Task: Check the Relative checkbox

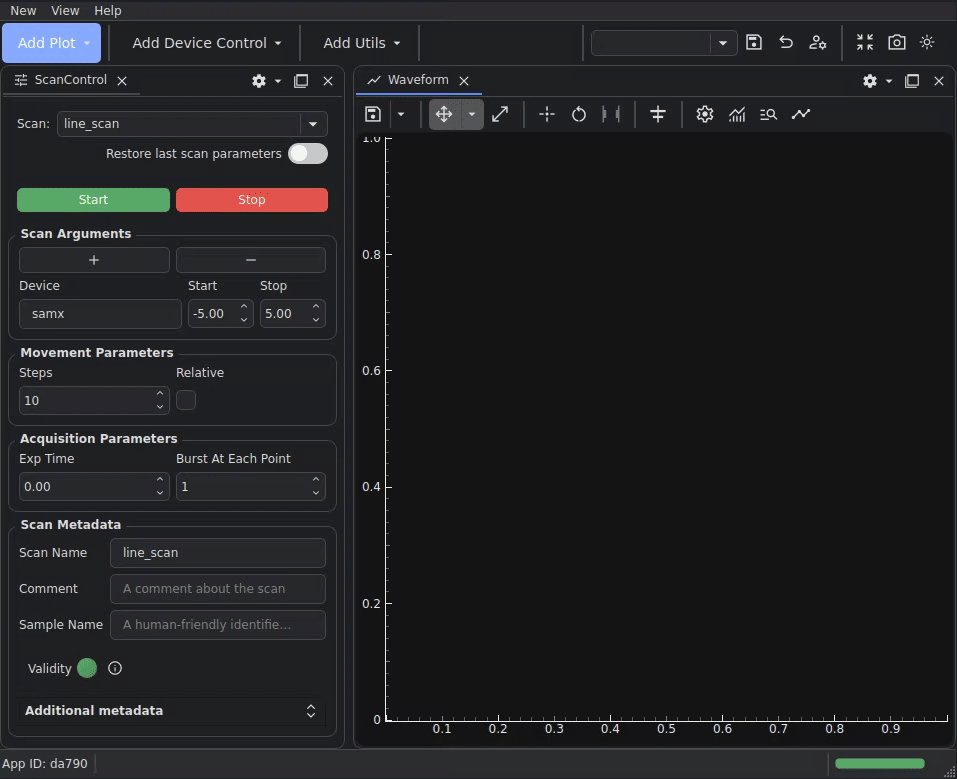Action: [x=186, y=400]
